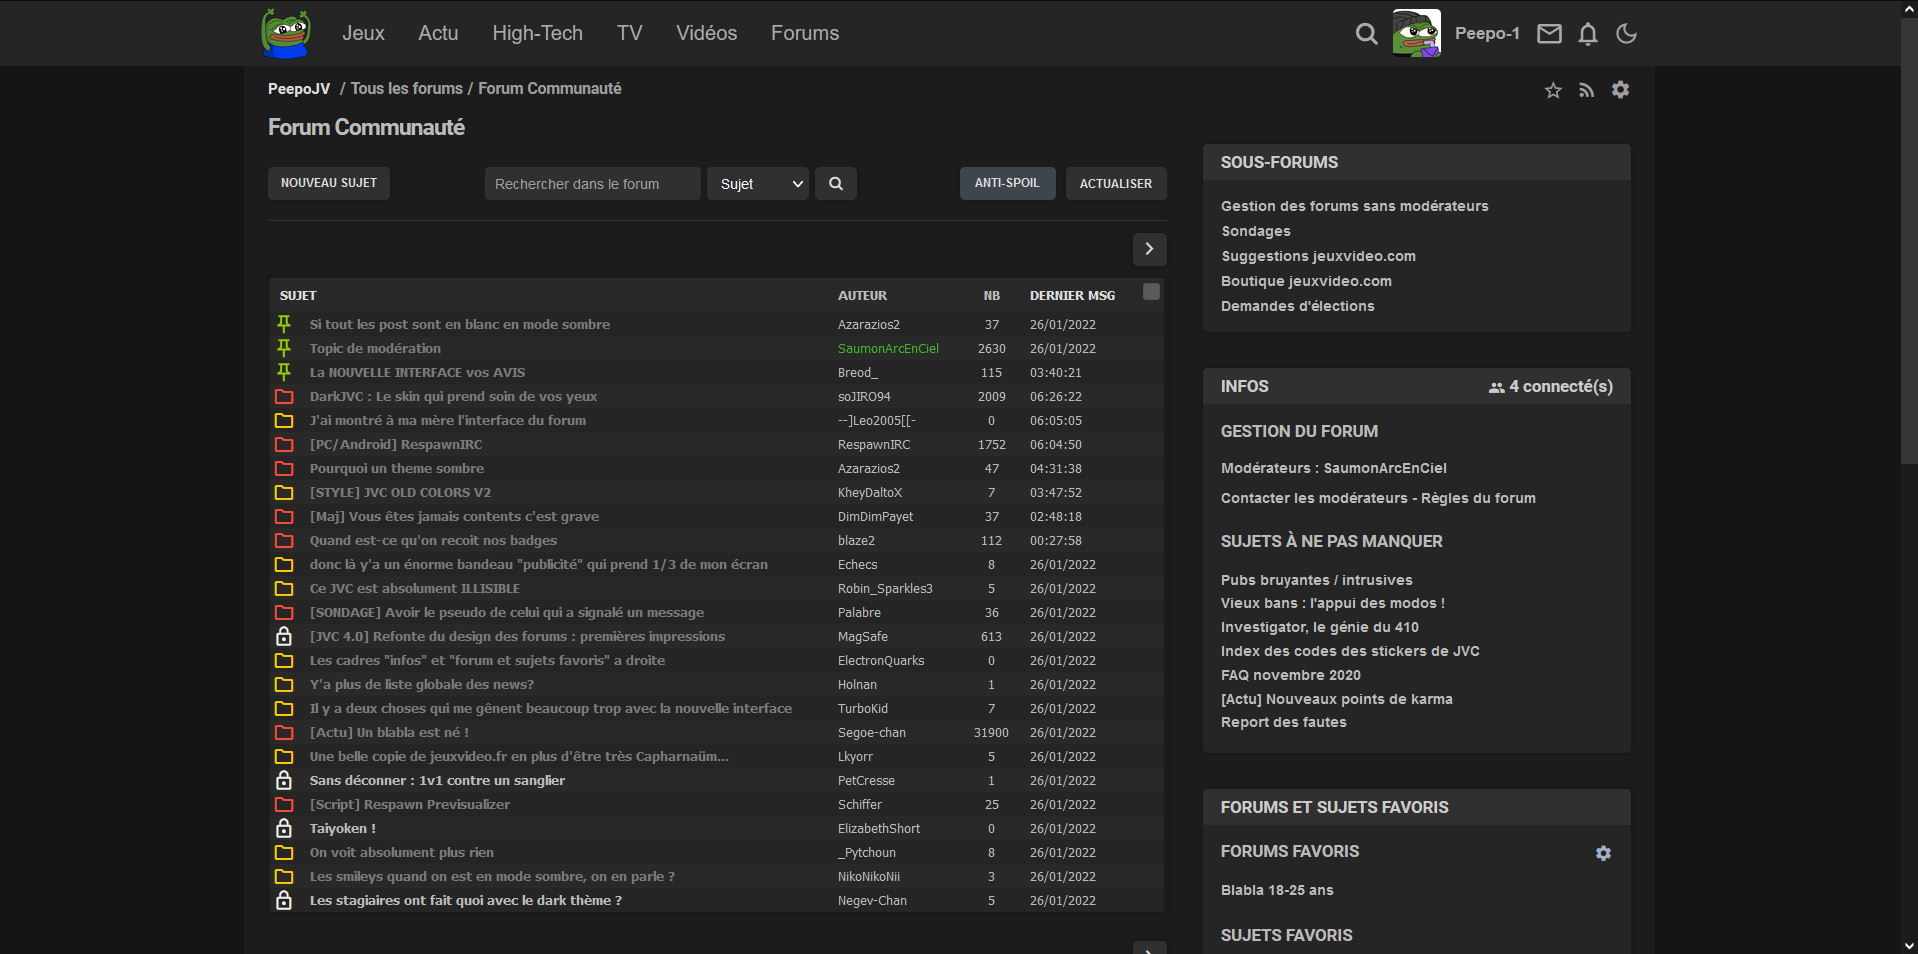Click the search magnifier in top navigation
1918x954 pixels.
click(1366, 34)
